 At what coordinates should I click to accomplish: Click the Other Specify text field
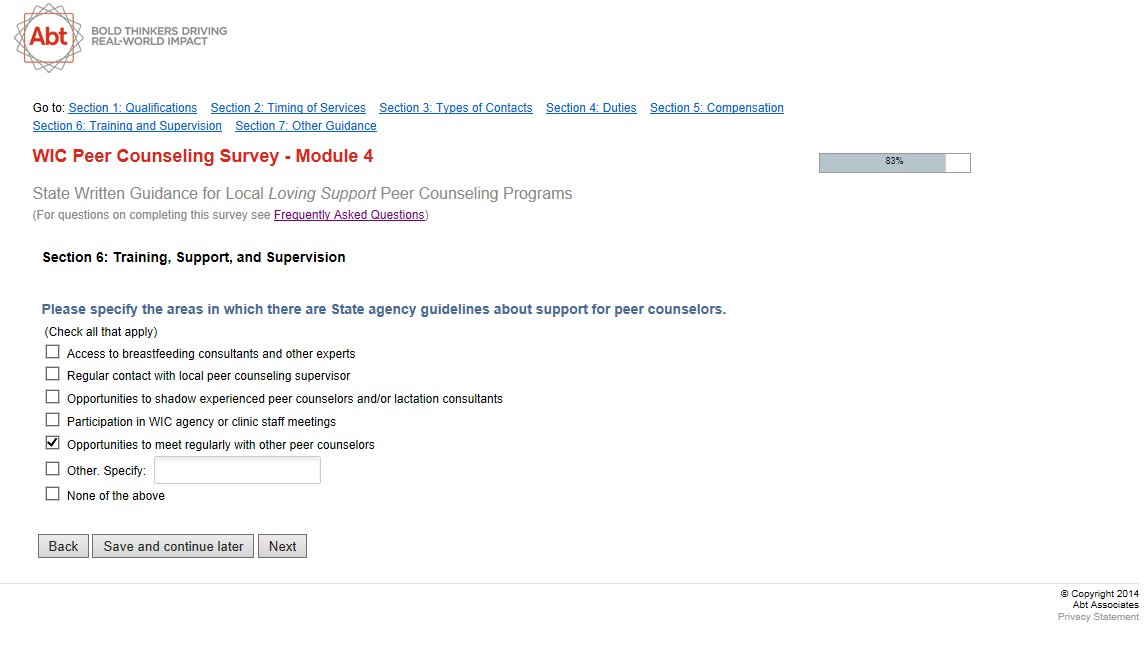(237, 470)
